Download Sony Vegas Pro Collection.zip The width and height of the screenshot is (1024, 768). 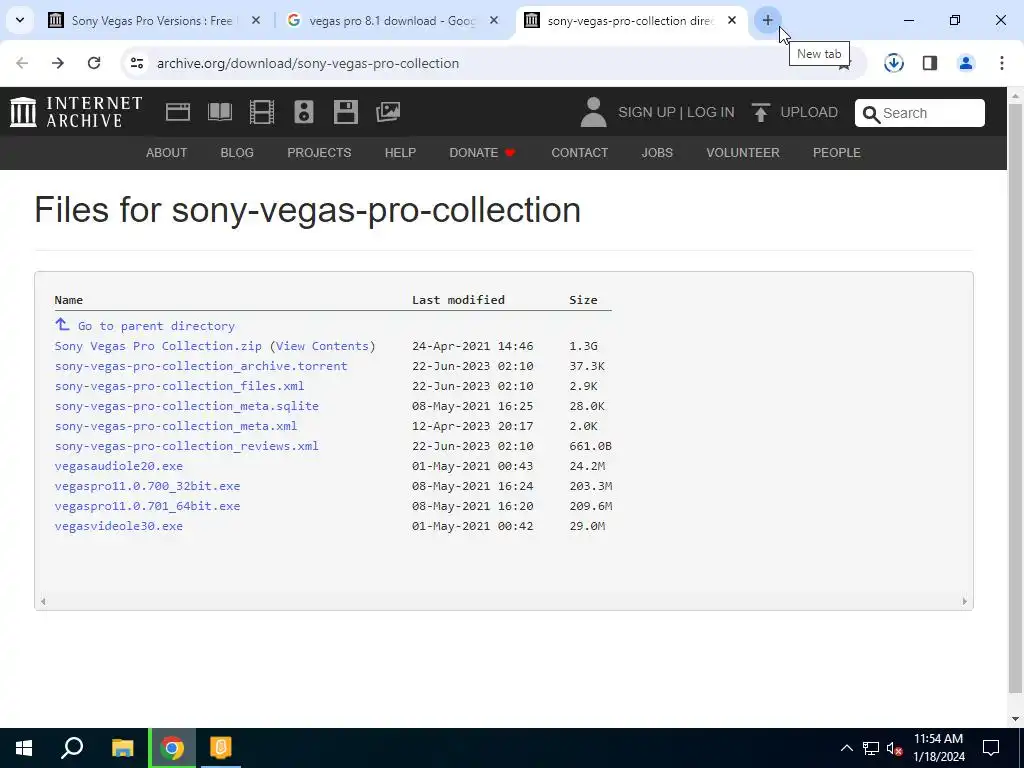[158, 346]
